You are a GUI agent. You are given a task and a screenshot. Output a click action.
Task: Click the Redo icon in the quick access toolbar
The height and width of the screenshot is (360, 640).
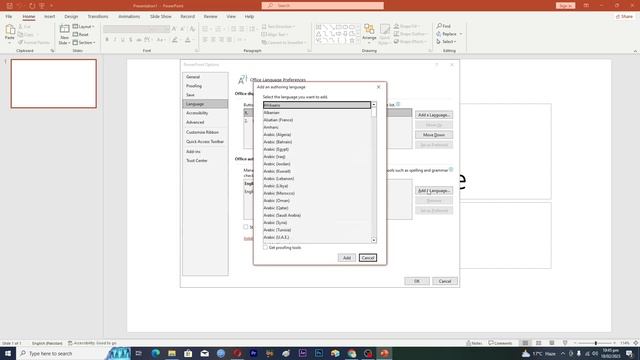point(32,6)
